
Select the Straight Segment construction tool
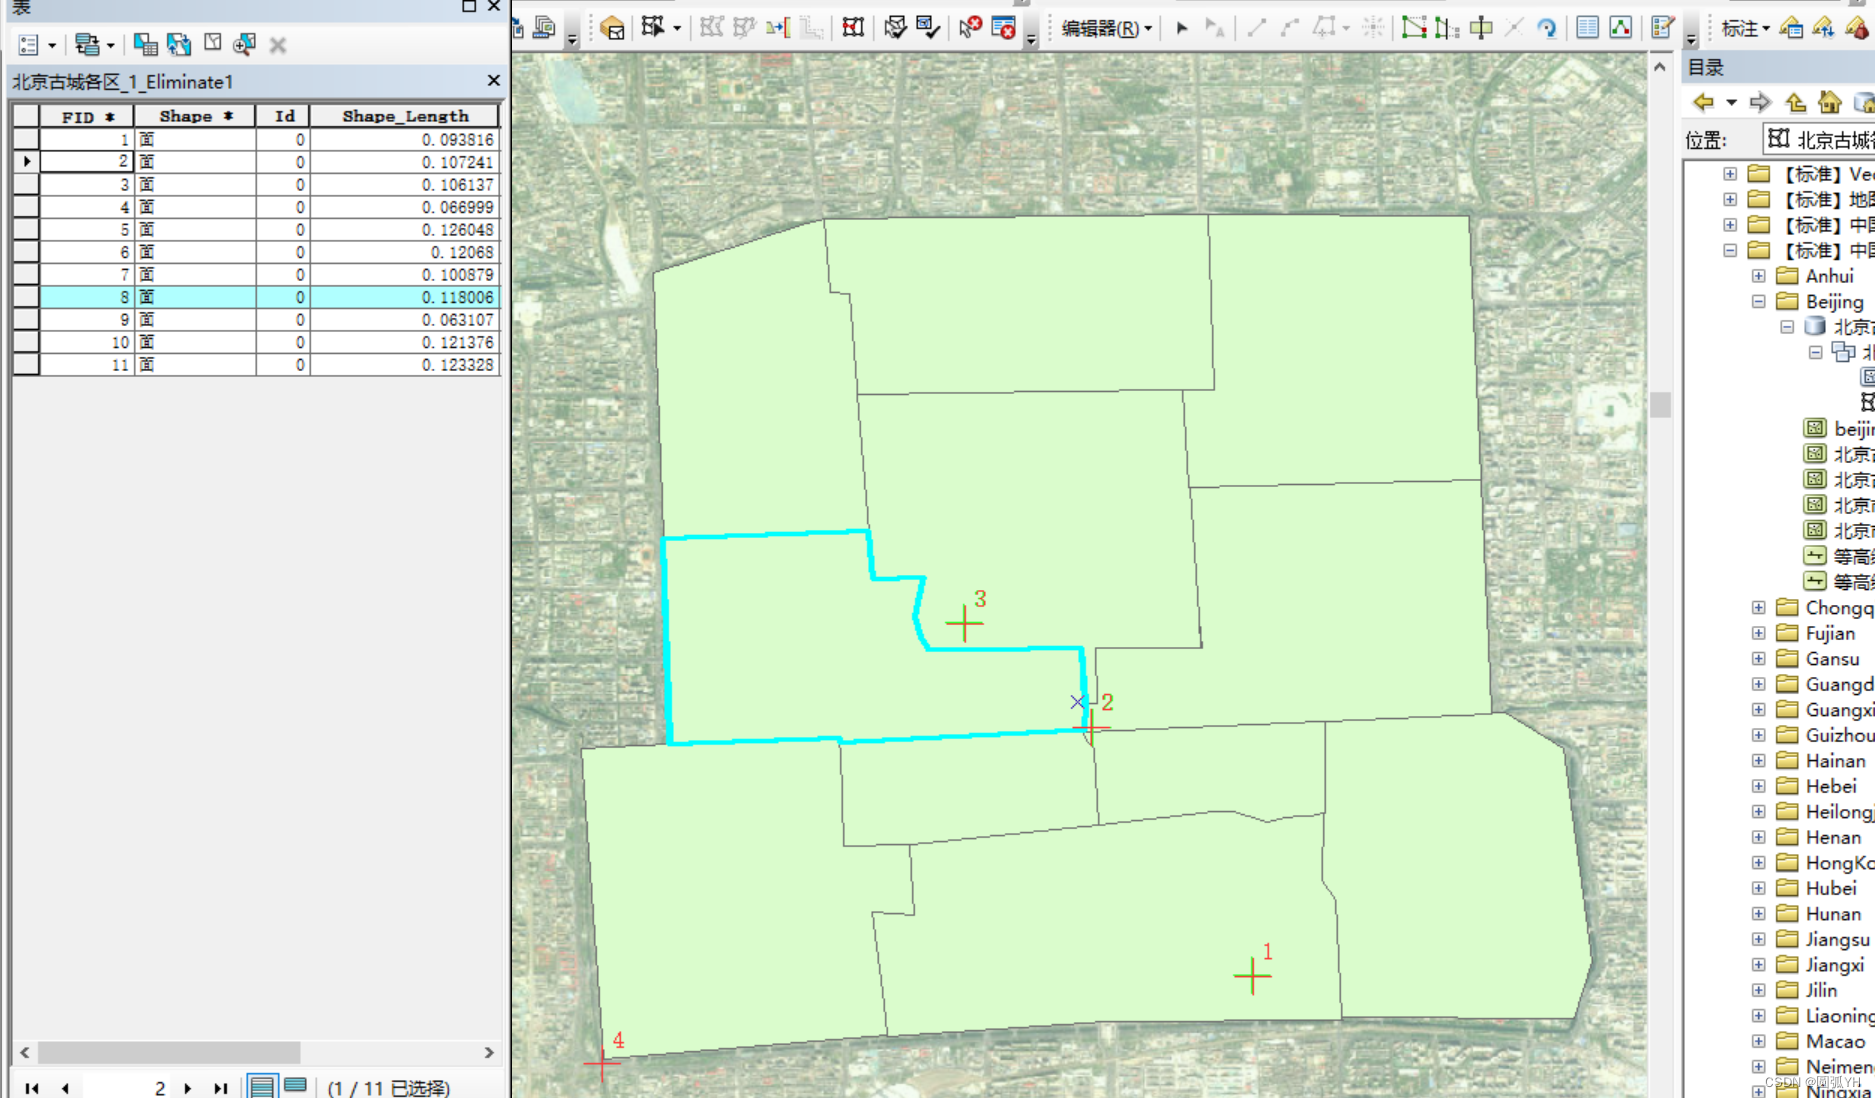pyautogui.click(x=1255, y=28)
